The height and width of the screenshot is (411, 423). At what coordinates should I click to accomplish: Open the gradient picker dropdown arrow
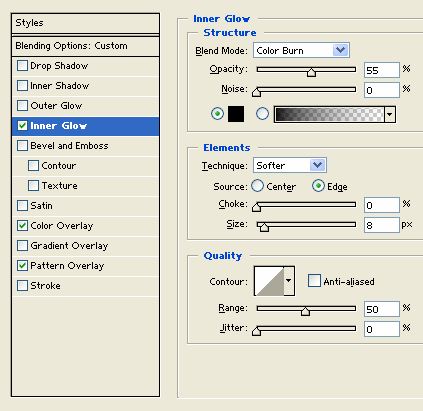click(x=390, y=115)
